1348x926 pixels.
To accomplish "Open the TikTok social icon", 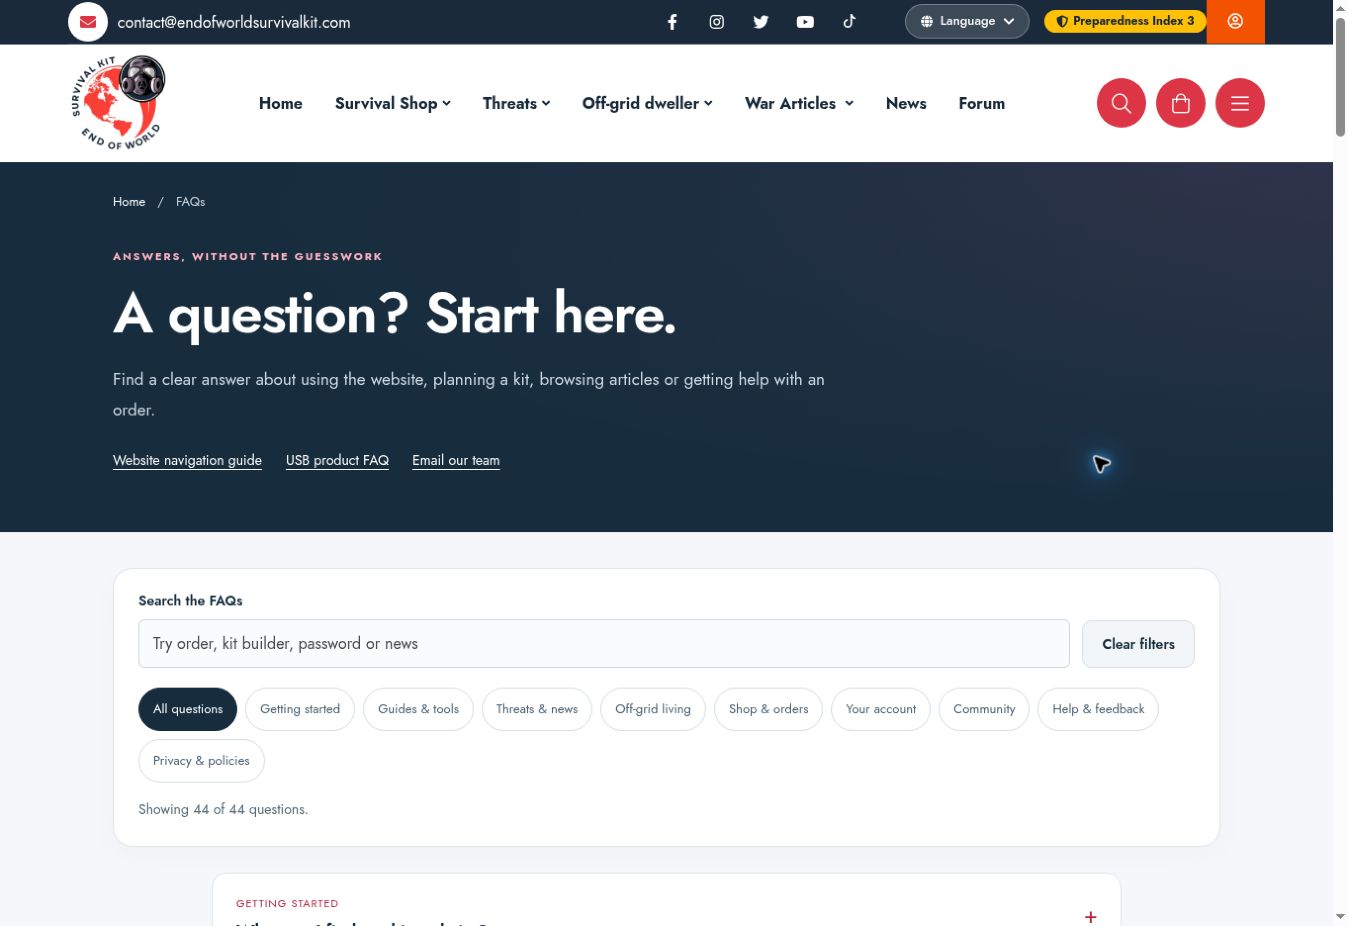I will [849, 21].
